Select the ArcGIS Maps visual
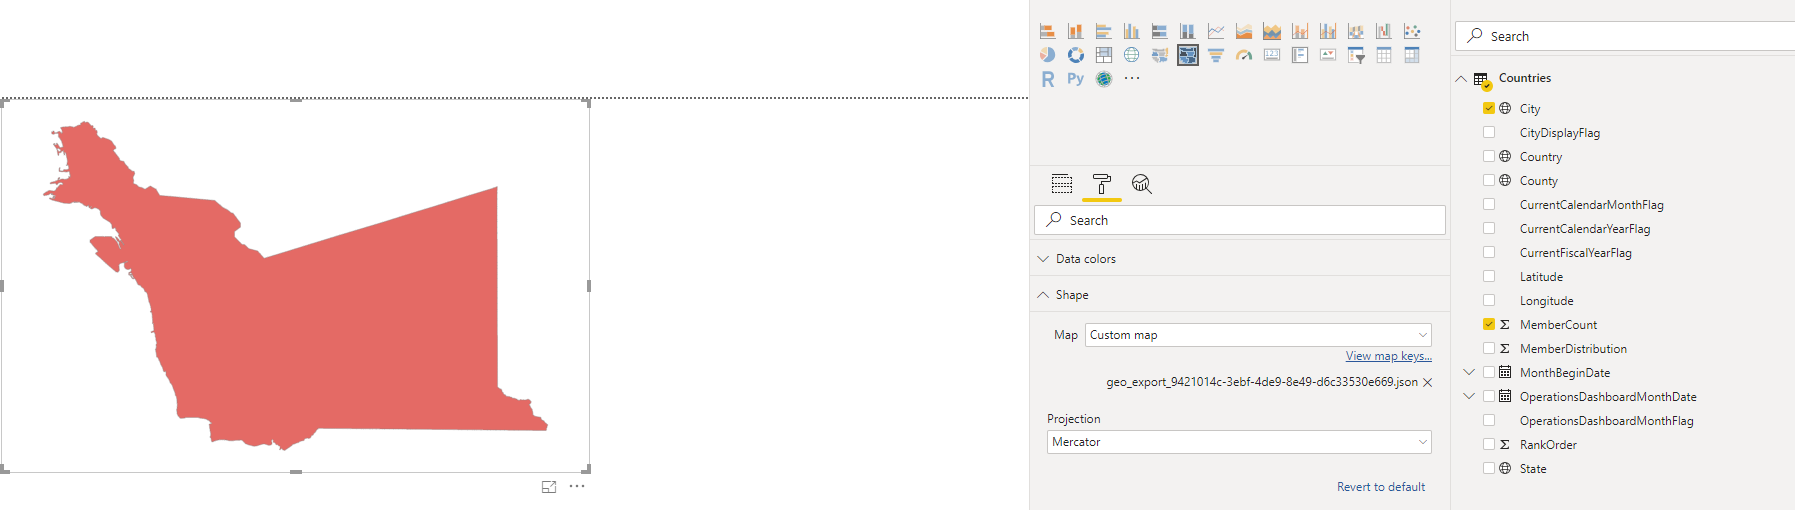Viewport: 1795px width, 510px height. [x=1103, y=79]
